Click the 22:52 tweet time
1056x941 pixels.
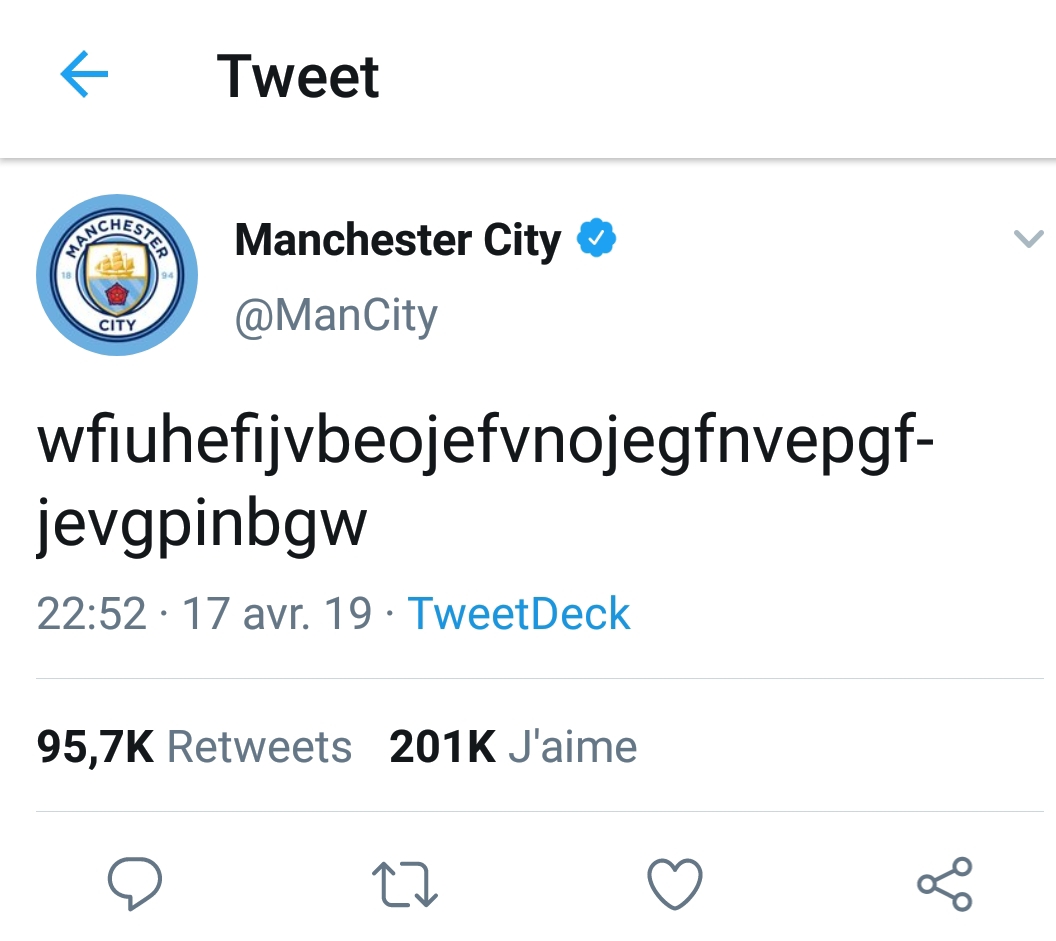click(x=91, y=613)
